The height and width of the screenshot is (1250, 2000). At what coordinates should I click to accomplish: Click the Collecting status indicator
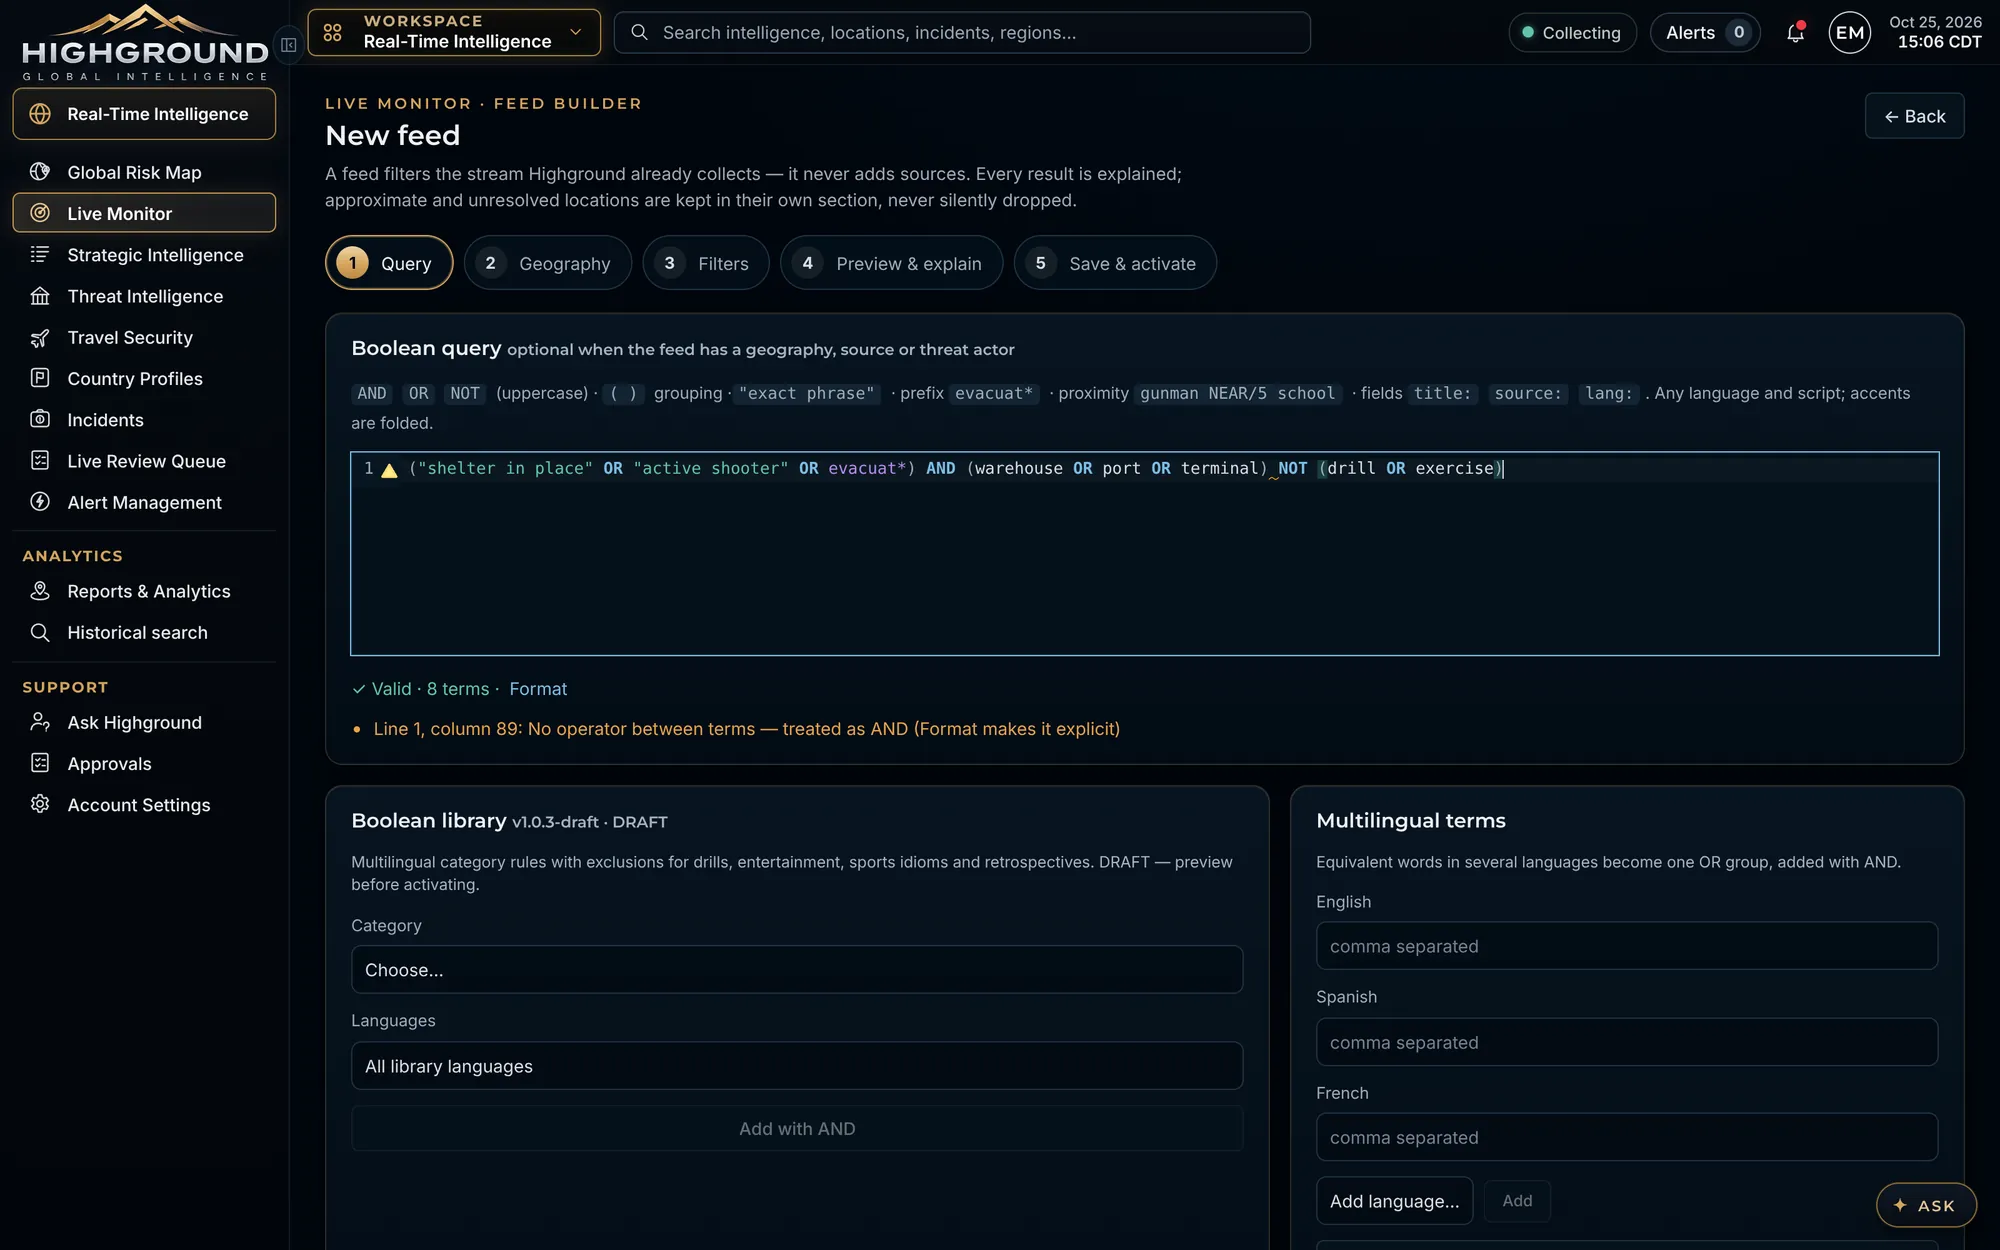(x=1572, y=33)
